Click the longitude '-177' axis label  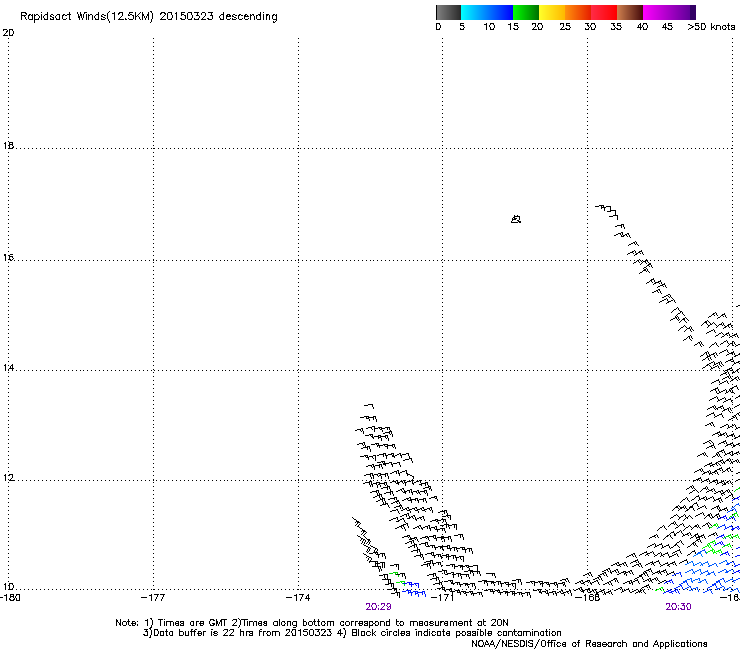pos(153,597)
